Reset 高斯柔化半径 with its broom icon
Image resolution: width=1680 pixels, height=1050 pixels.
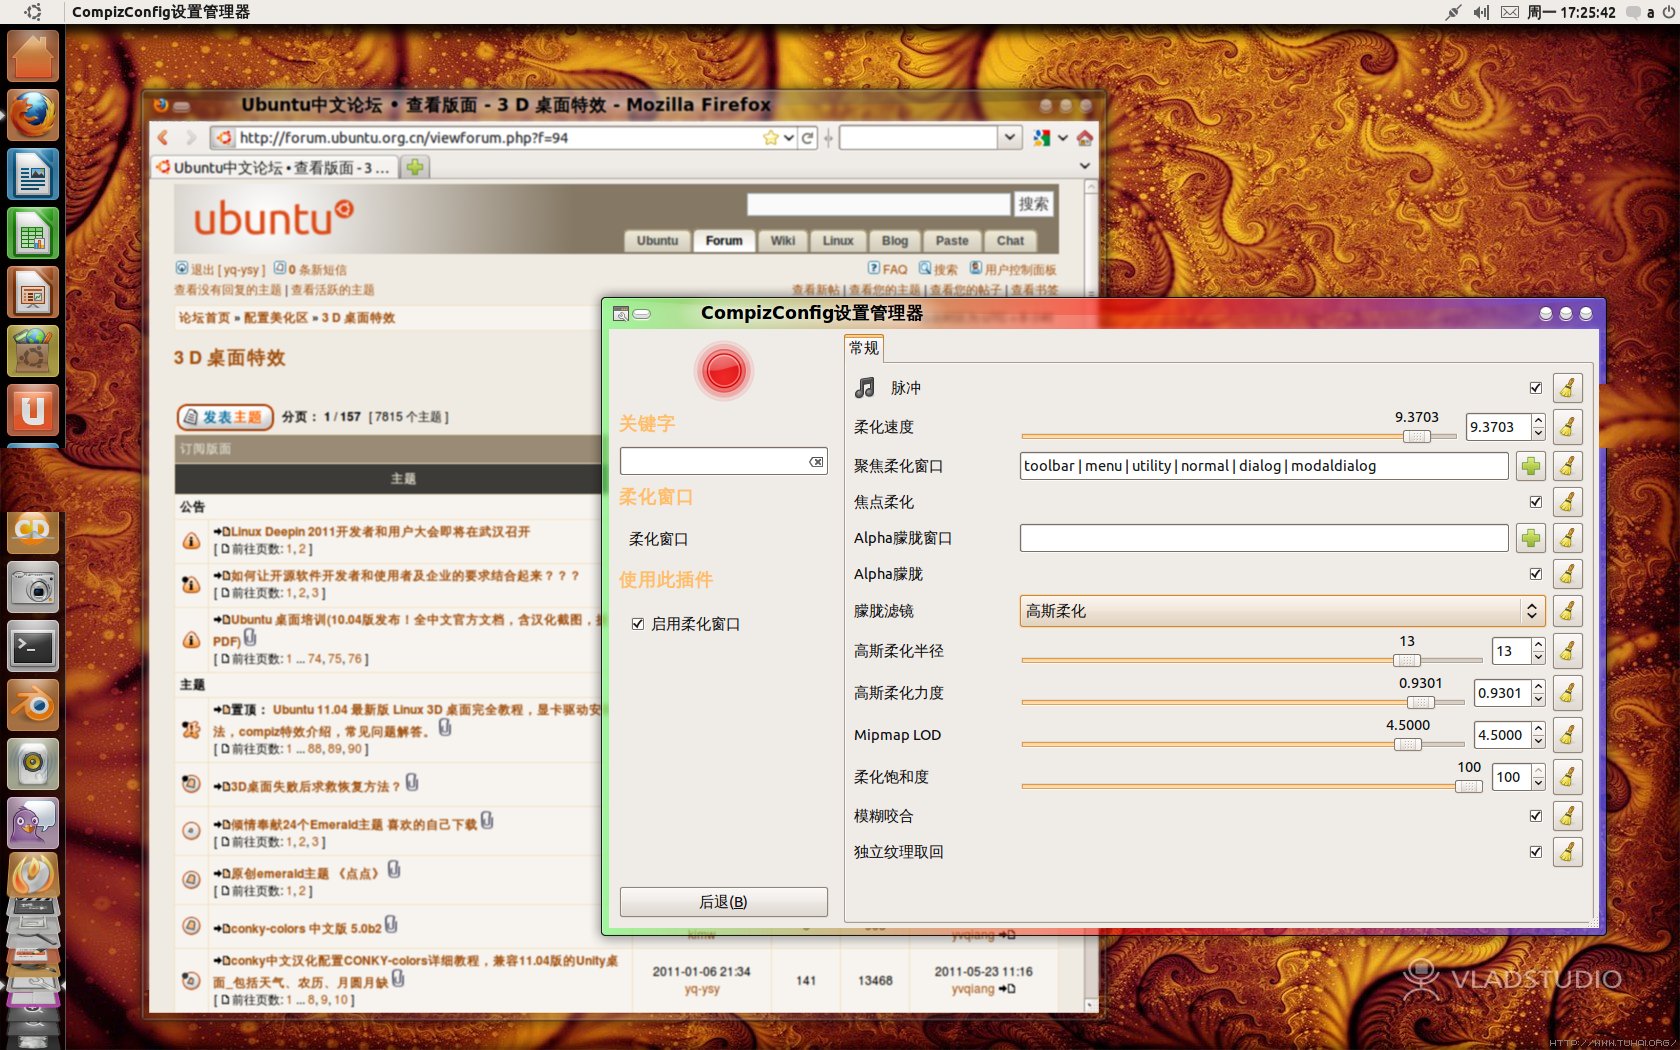(1567, 651)
